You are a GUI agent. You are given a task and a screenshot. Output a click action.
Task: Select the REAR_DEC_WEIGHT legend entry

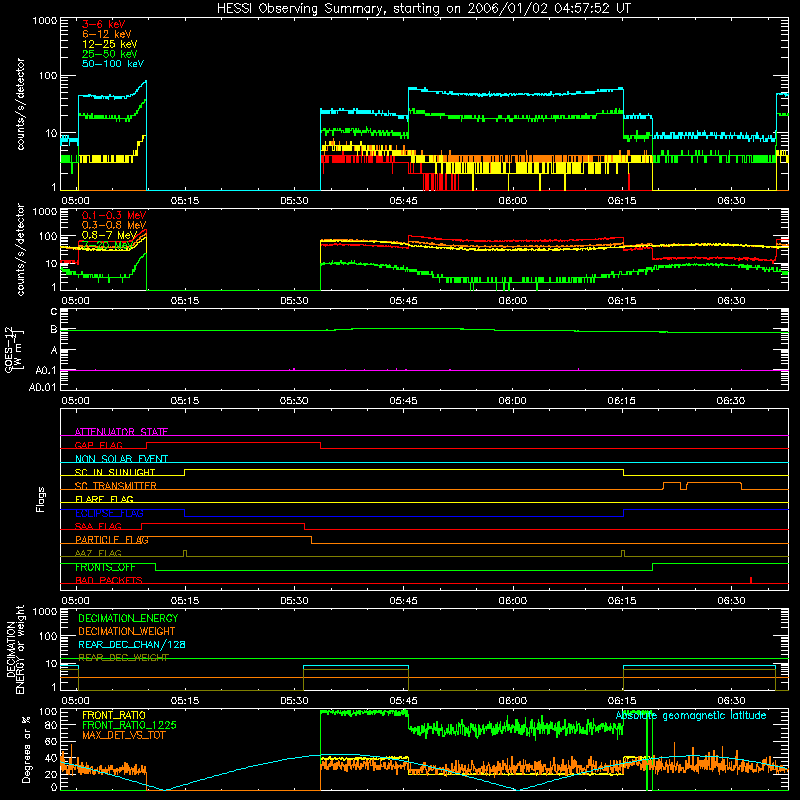pos(123,658)
